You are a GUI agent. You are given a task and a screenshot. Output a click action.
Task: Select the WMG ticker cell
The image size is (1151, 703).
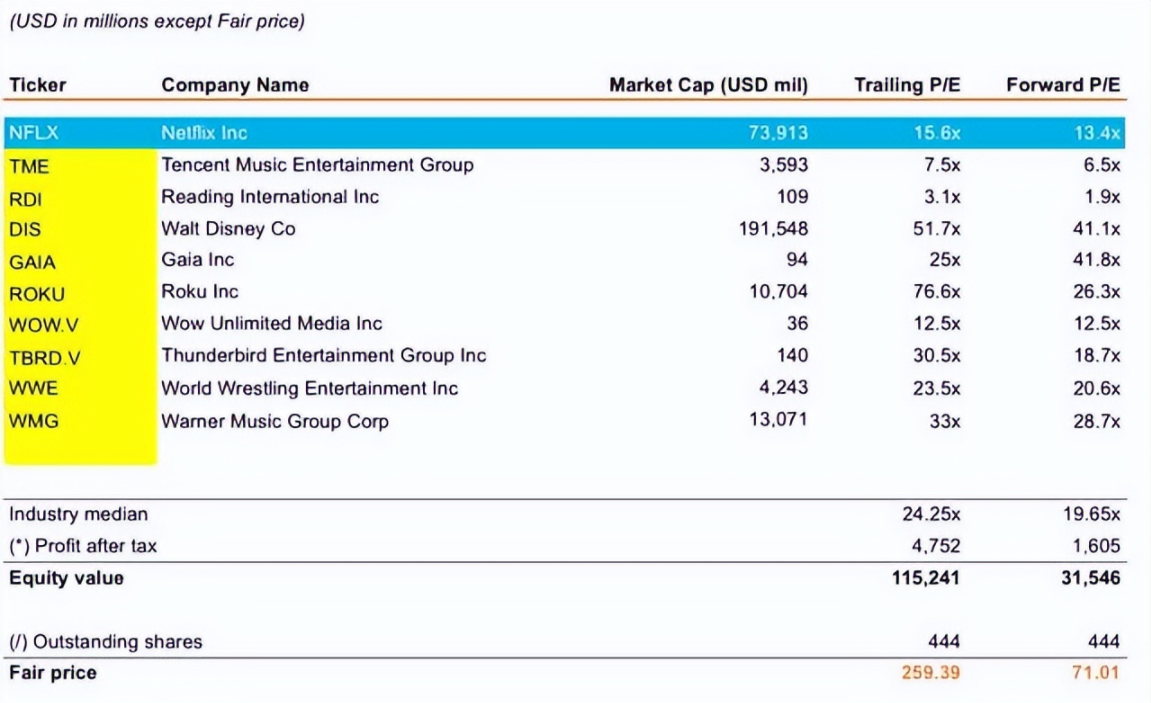[x=33, y=421]
